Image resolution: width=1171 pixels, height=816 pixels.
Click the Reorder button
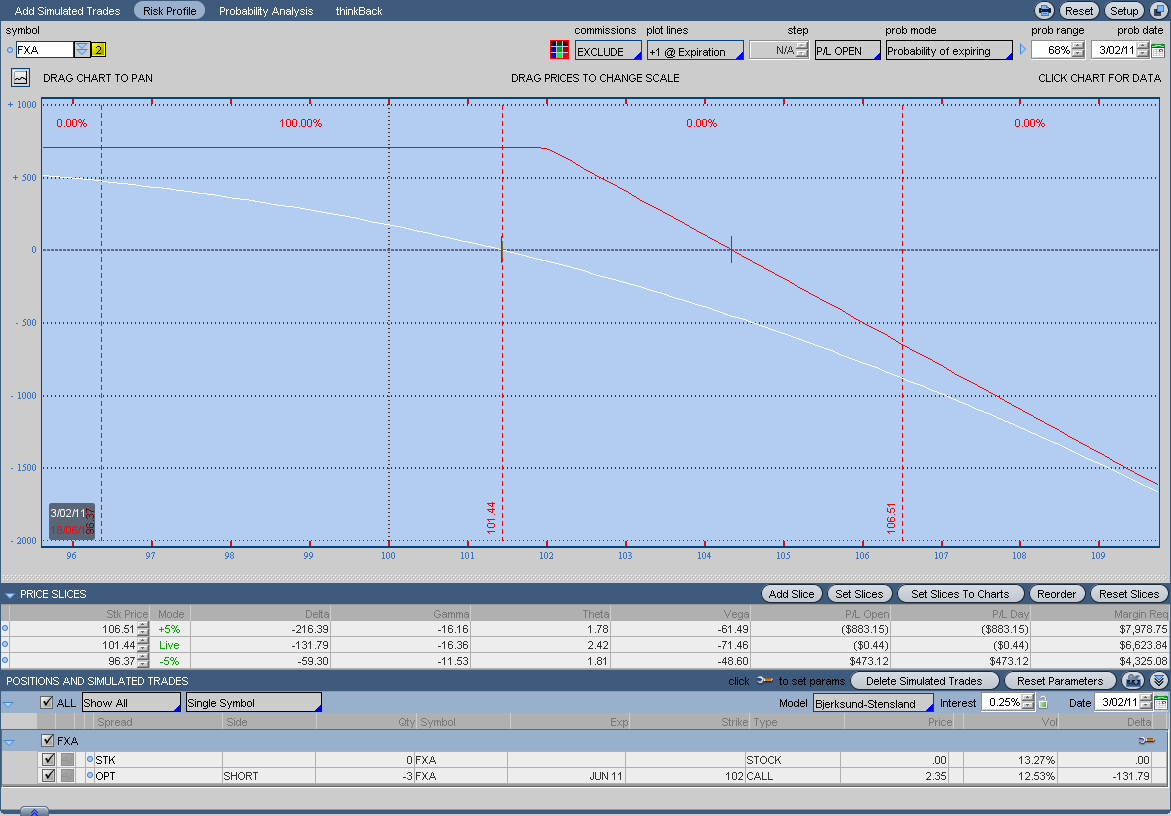pos(1057,594)
